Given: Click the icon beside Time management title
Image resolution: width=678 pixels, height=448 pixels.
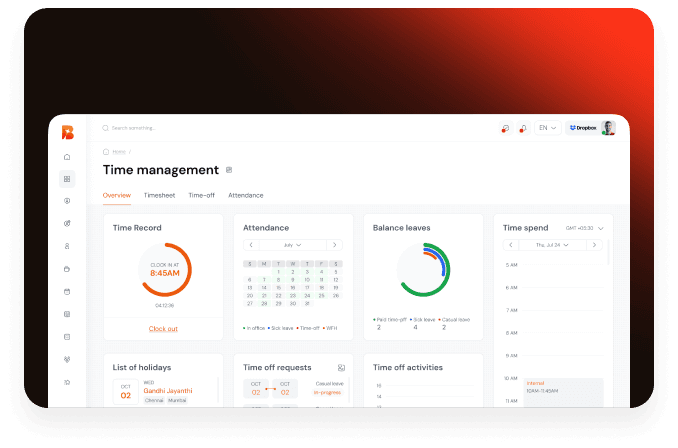Looking at the screenshot, I should tap(229, 170).
